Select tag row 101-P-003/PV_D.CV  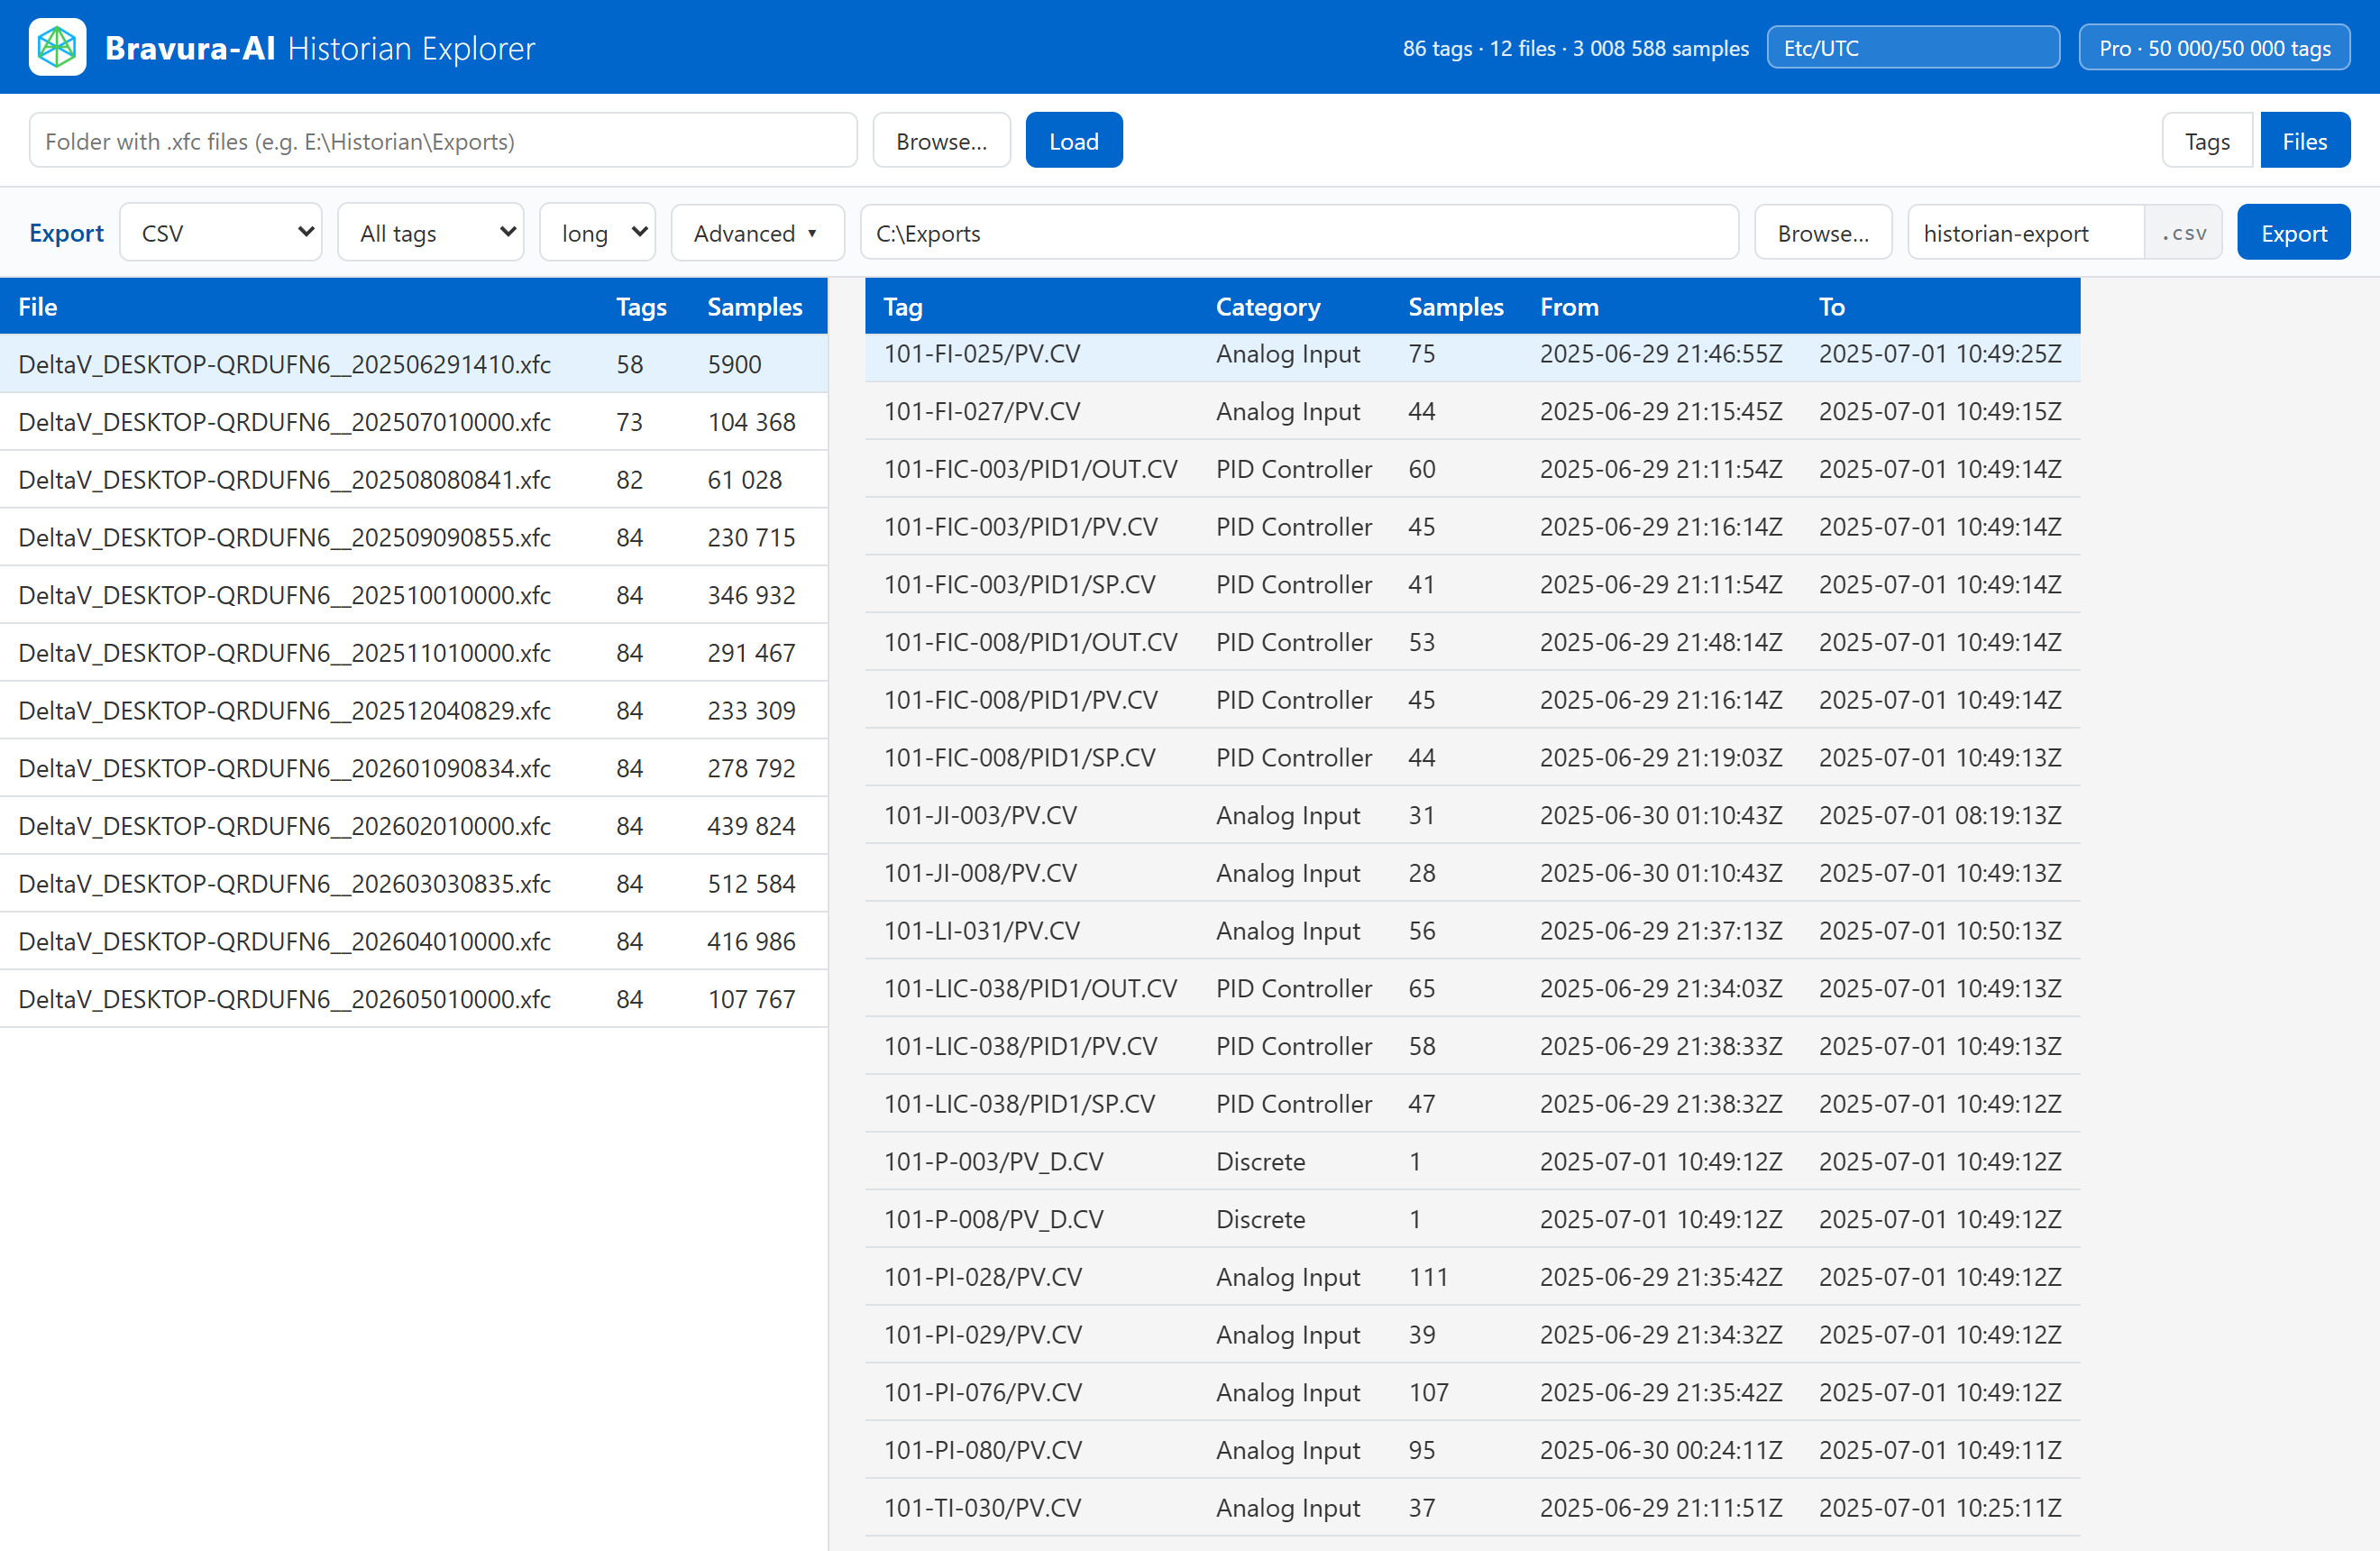[1472, 1161]
